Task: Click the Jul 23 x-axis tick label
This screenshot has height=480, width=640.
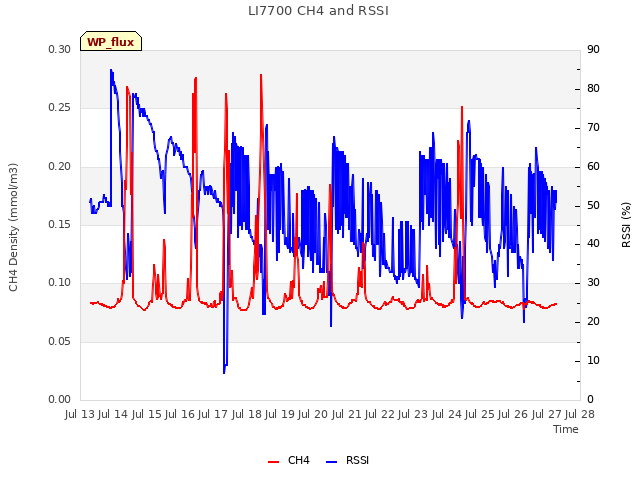Action: pyautogui.click(x=413, y=414)
